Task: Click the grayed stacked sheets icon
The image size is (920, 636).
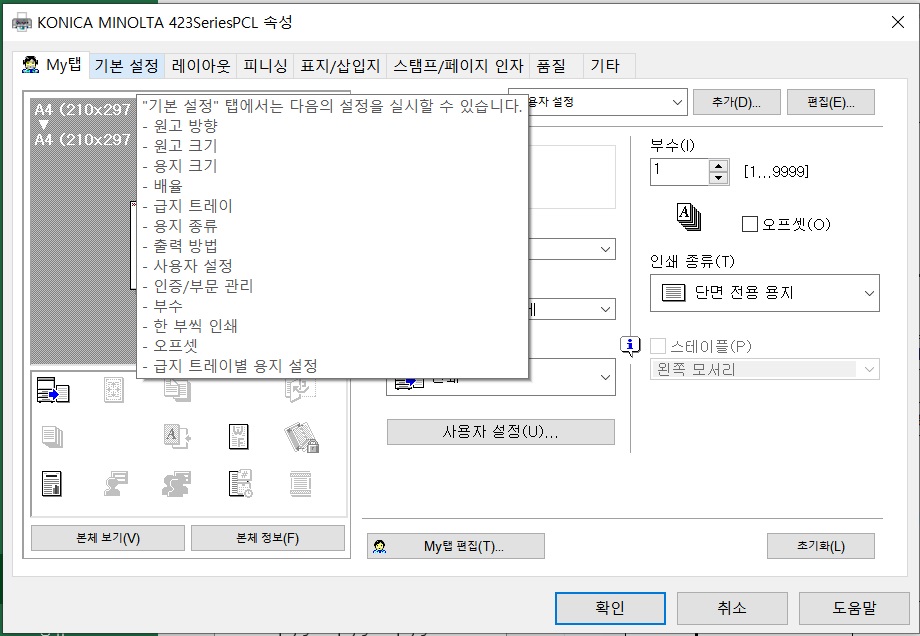Action: pos(53,437)
